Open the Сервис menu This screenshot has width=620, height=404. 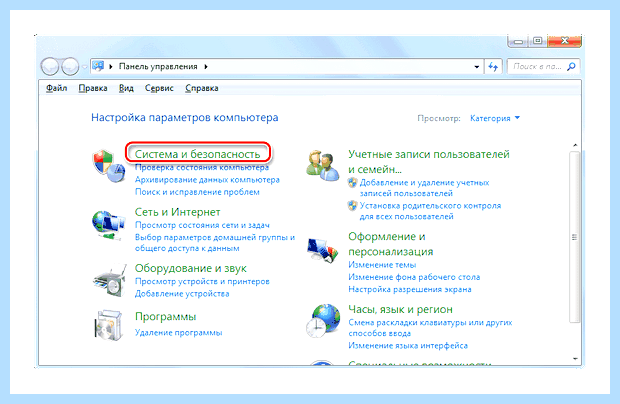click(x=159, y=88)
